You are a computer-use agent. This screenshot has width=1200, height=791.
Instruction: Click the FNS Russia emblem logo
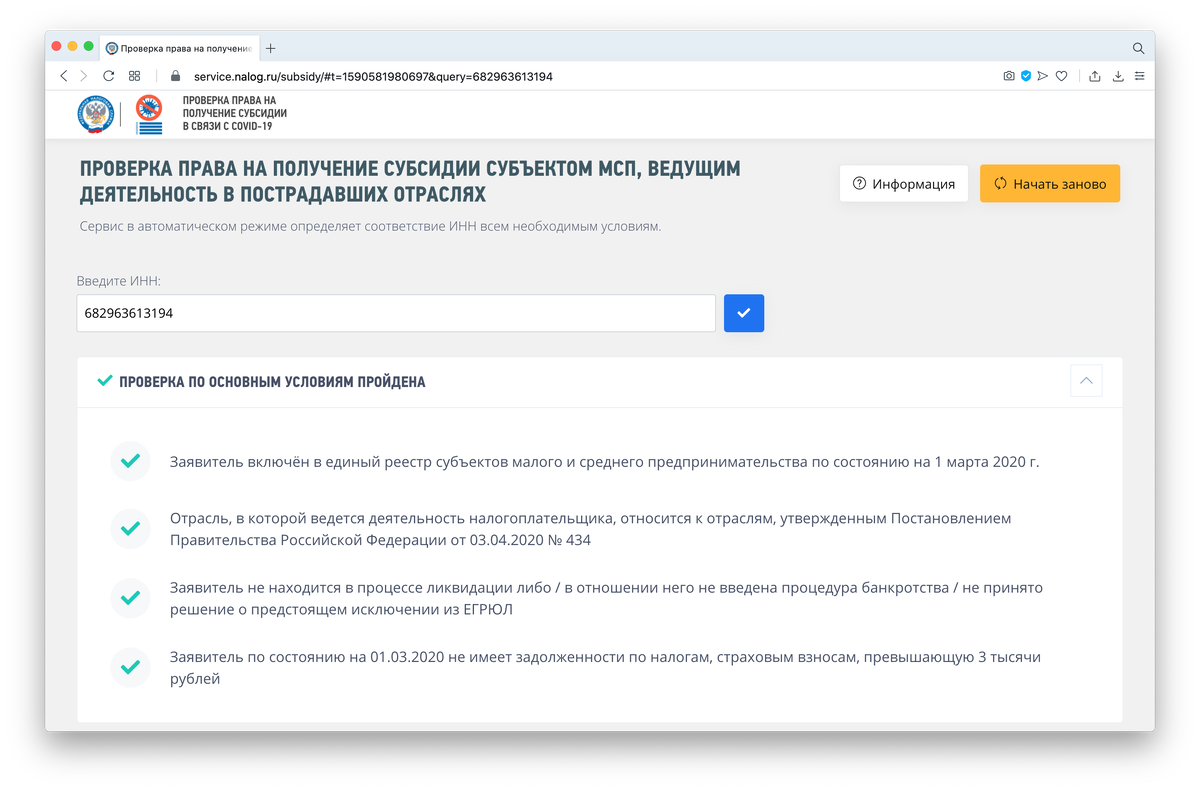tap(95, 113)
